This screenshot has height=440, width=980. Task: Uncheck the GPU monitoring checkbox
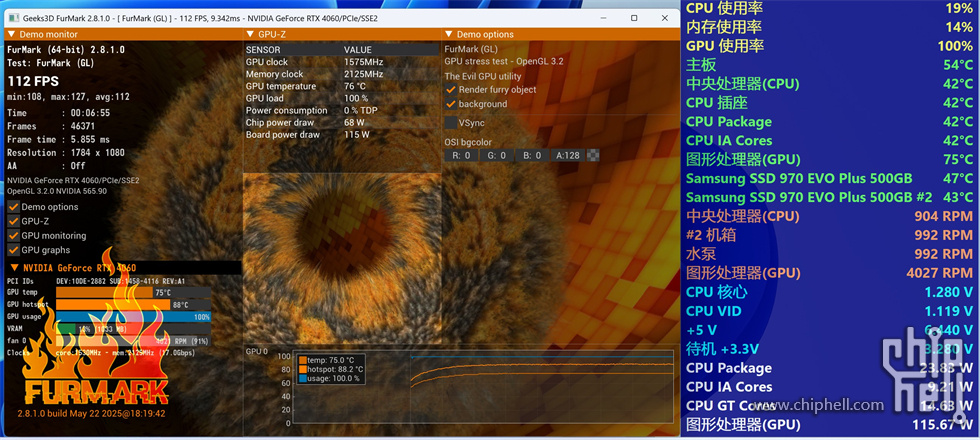click(13, 236)
